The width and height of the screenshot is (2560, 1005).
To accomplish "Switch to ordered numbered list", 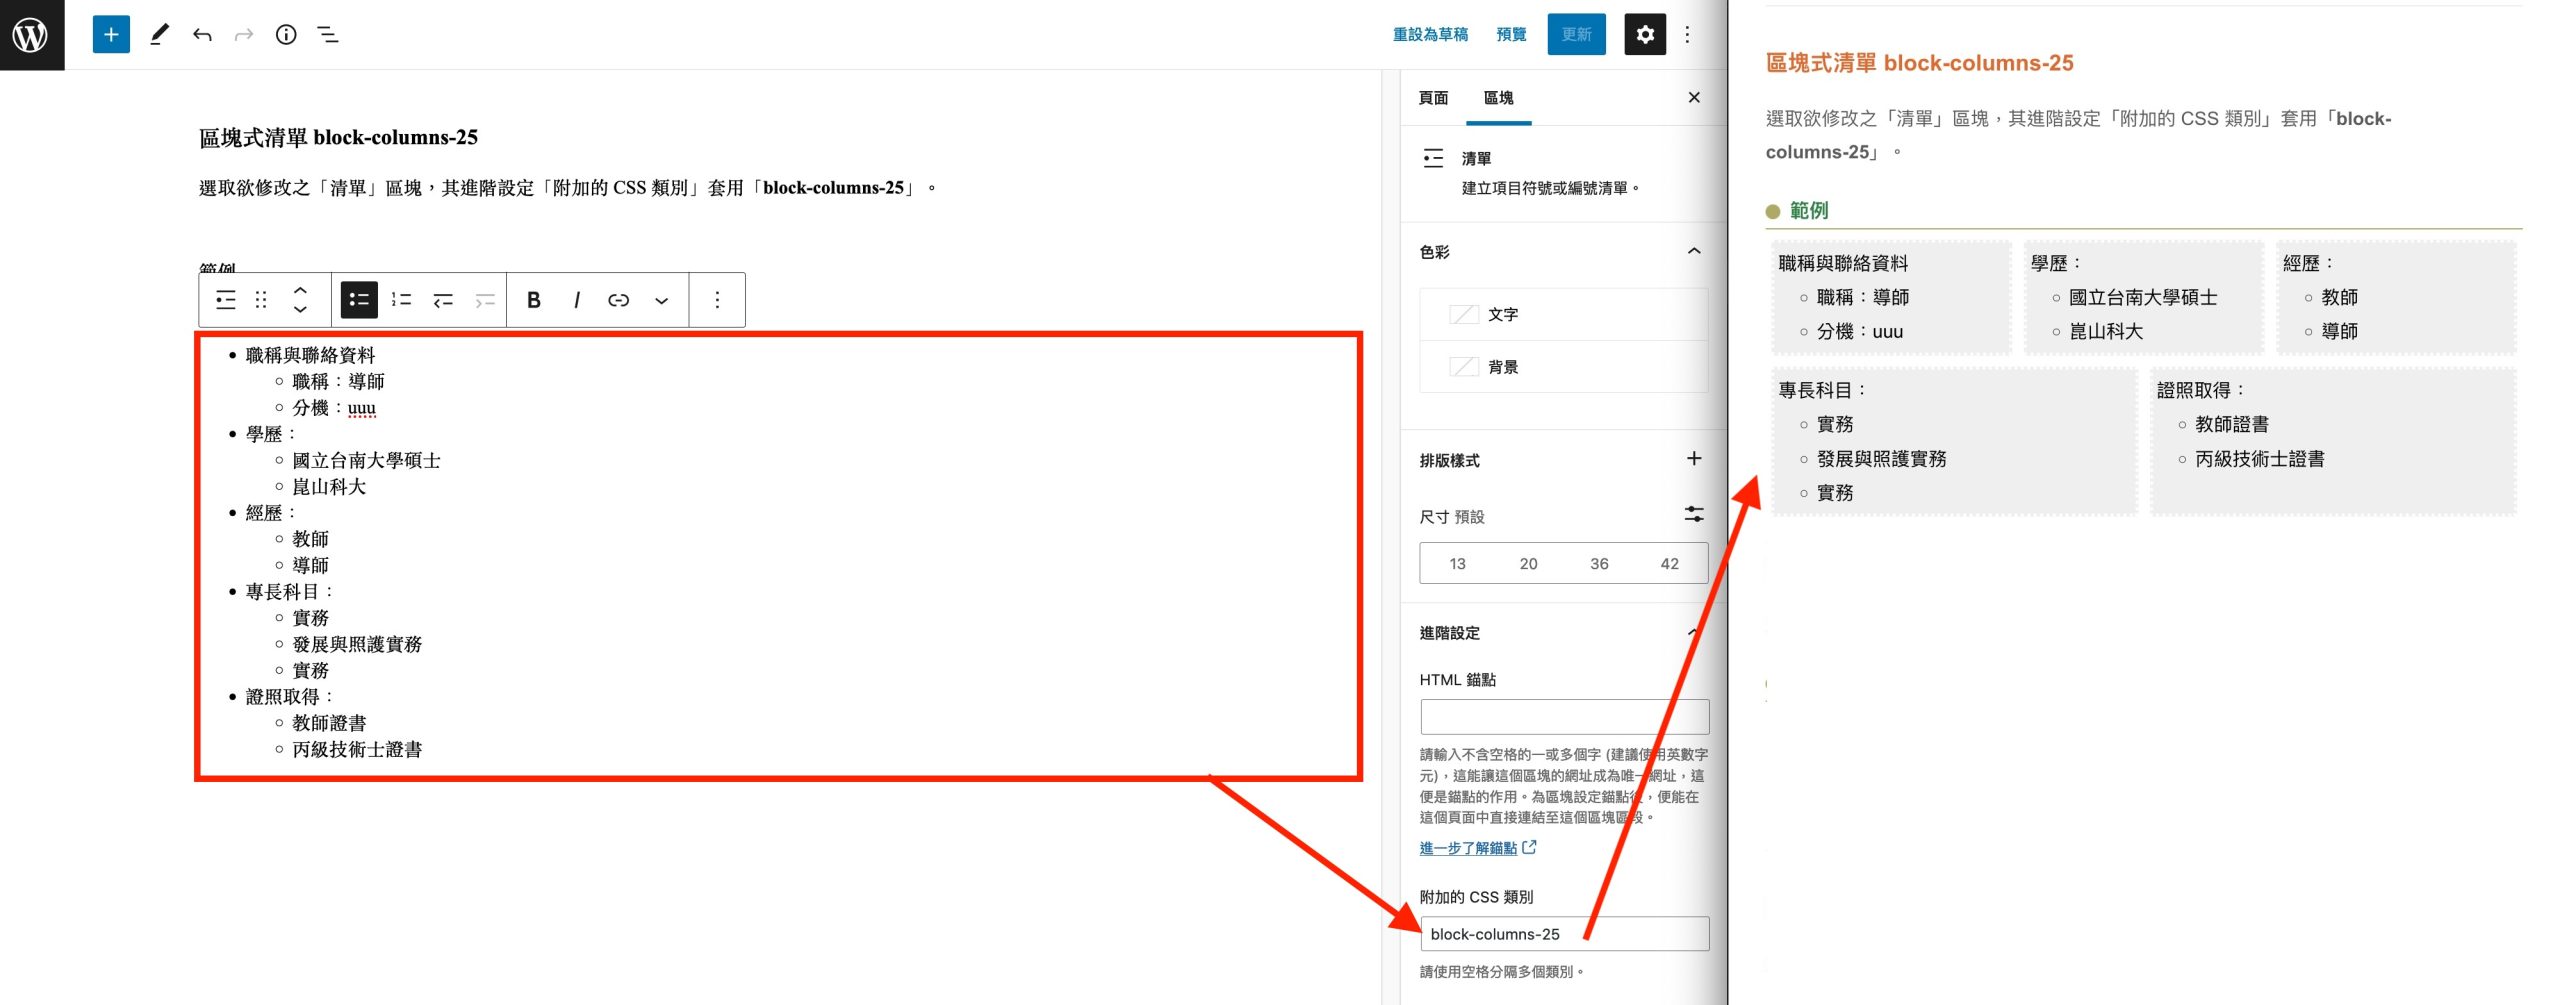I will (x=401, y=300).
